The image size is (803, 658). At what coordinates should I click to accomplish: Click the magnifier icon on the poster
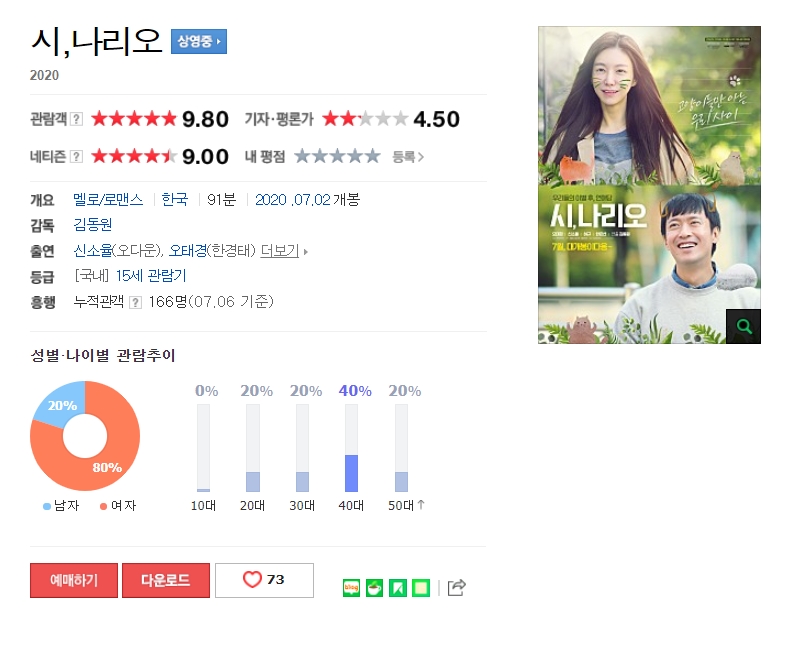pos(743,326)
